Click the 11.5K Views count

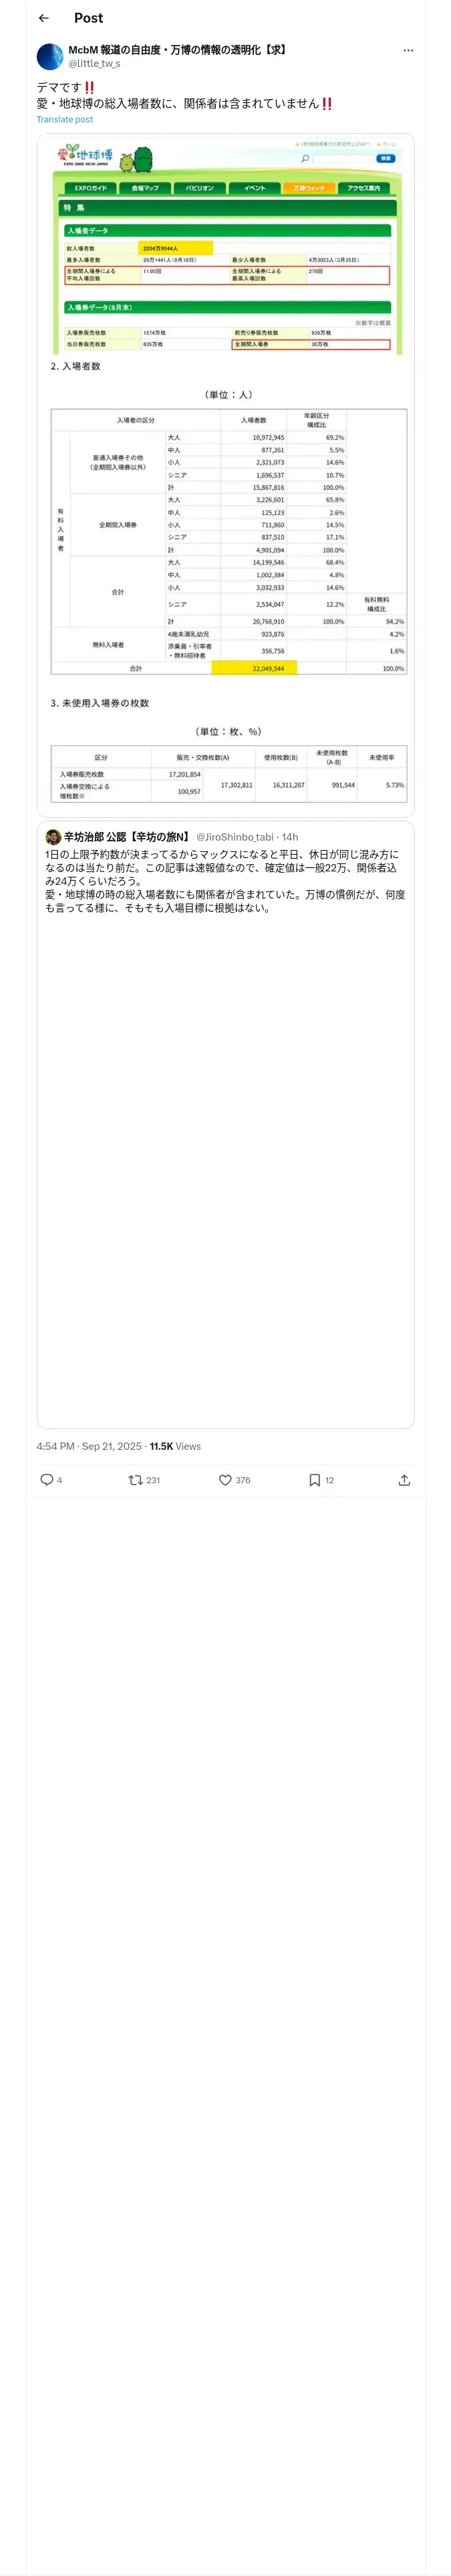pos(175,1446)
